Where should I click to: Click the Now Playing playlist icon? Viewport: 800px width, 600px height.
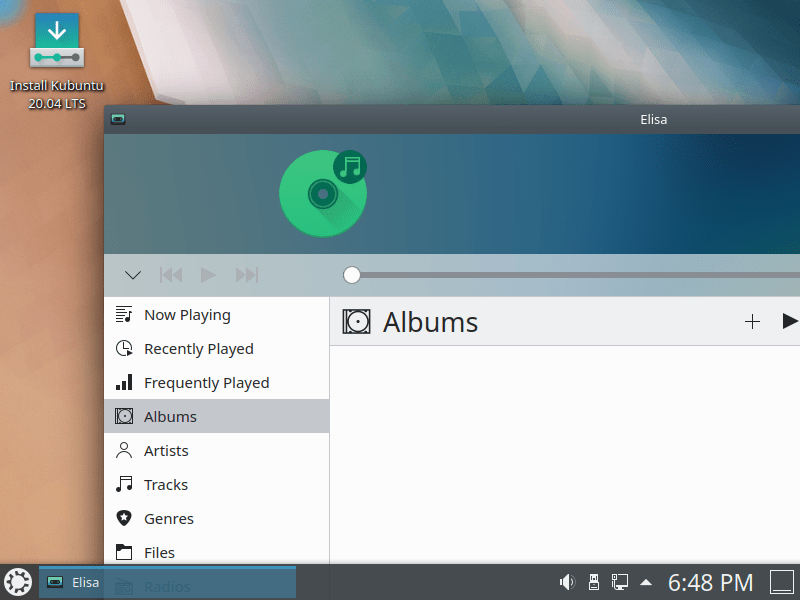(124, 315)
